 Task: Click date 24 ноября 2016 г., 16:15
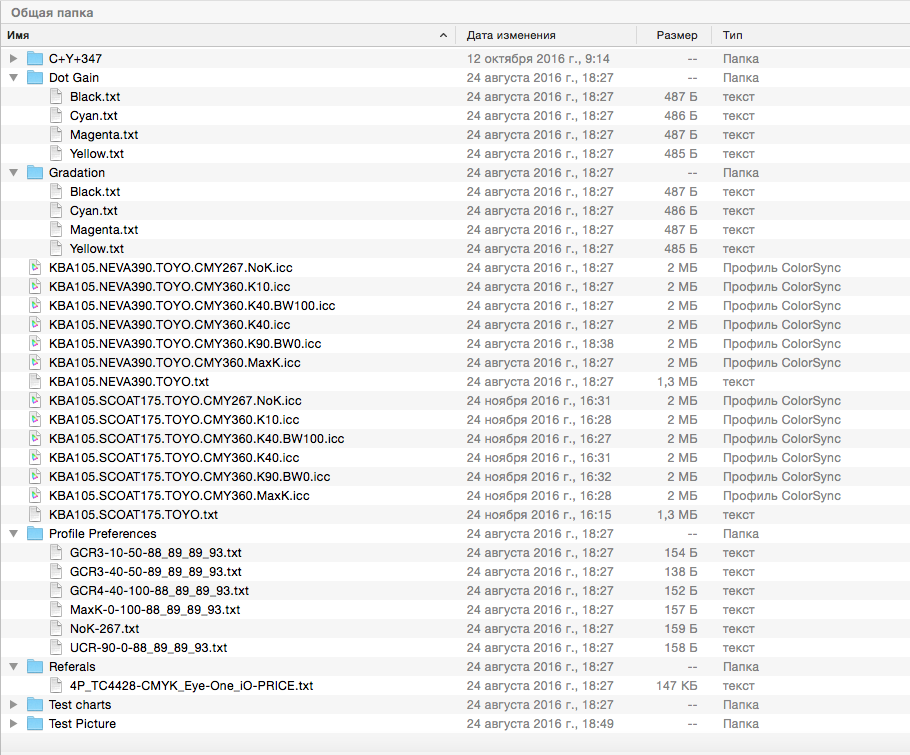pos(539,515)
